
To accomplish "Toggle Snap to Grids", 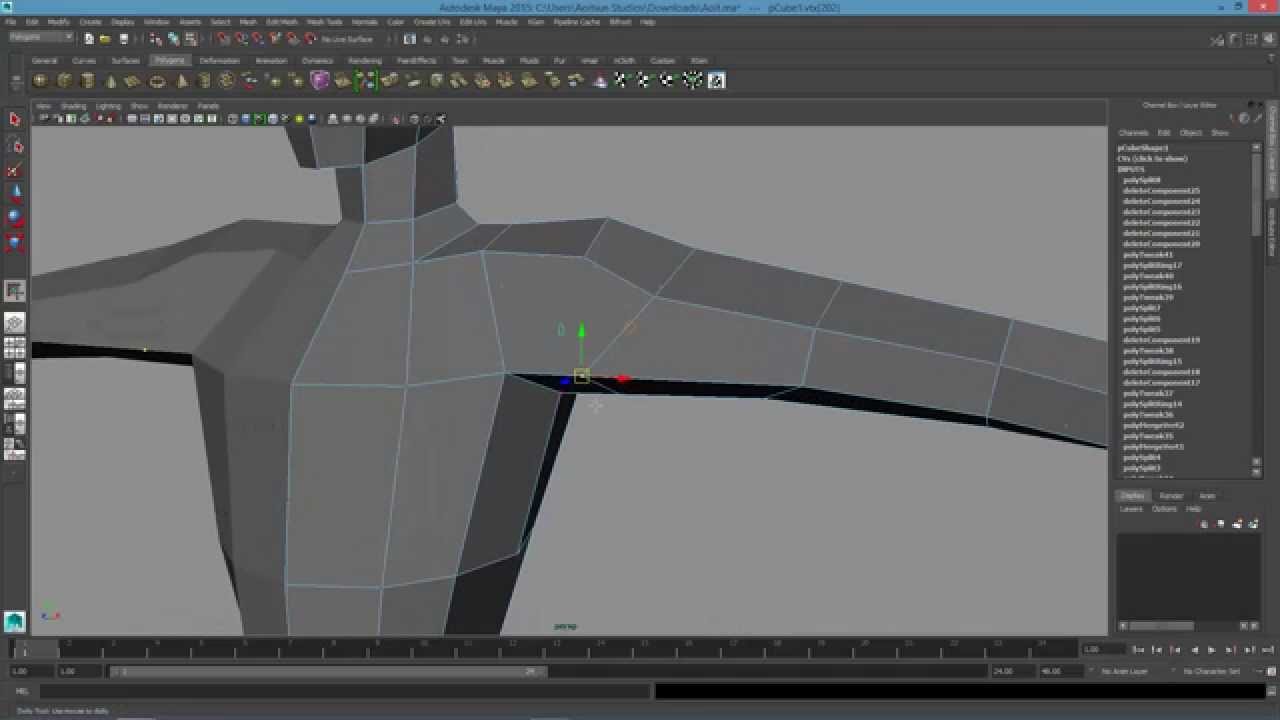I will pos(223,39).
